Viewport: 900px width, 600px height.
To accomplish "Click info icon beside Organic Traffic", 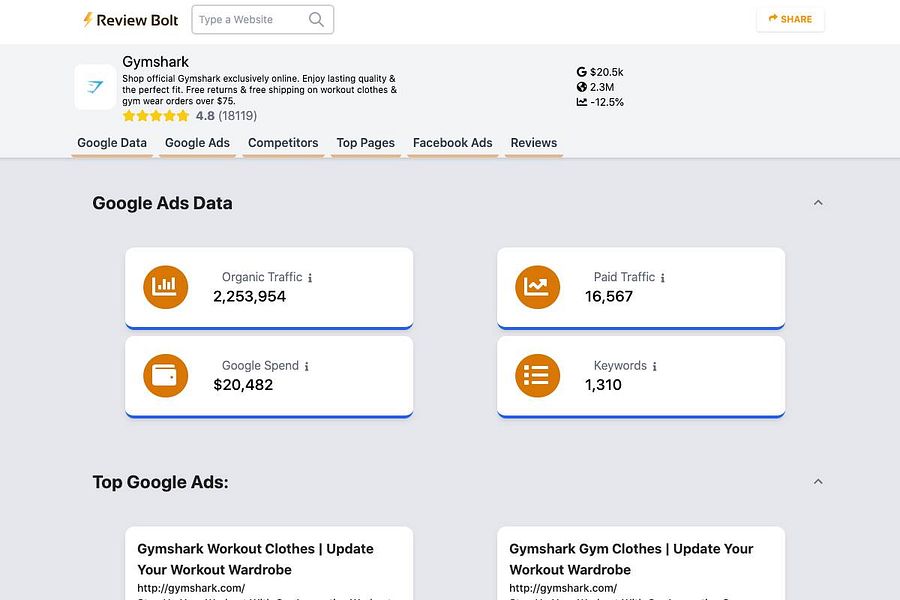I will [x=310, y=278].
